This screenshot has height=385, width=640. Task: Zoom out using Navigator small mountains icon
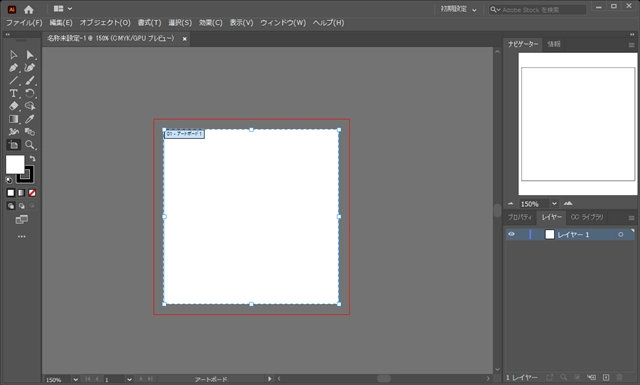pyautogui.click(x=511, y=203)
